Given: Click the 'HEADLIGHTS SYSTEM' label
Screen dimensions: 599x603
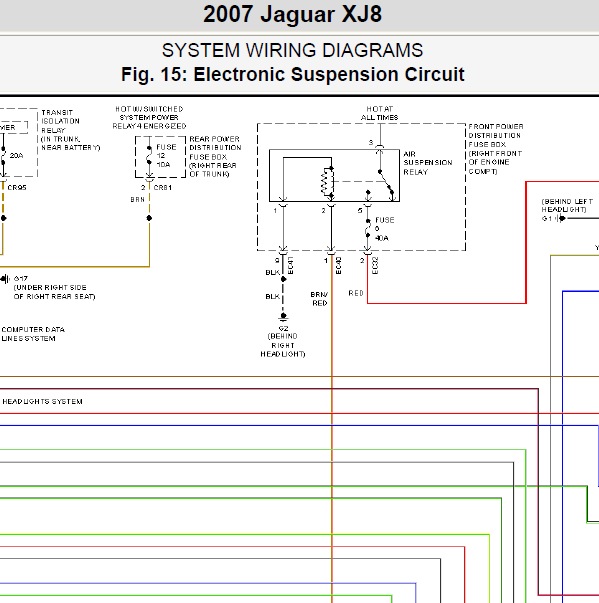Looking at the screenshot, I should tap(42, 401).
